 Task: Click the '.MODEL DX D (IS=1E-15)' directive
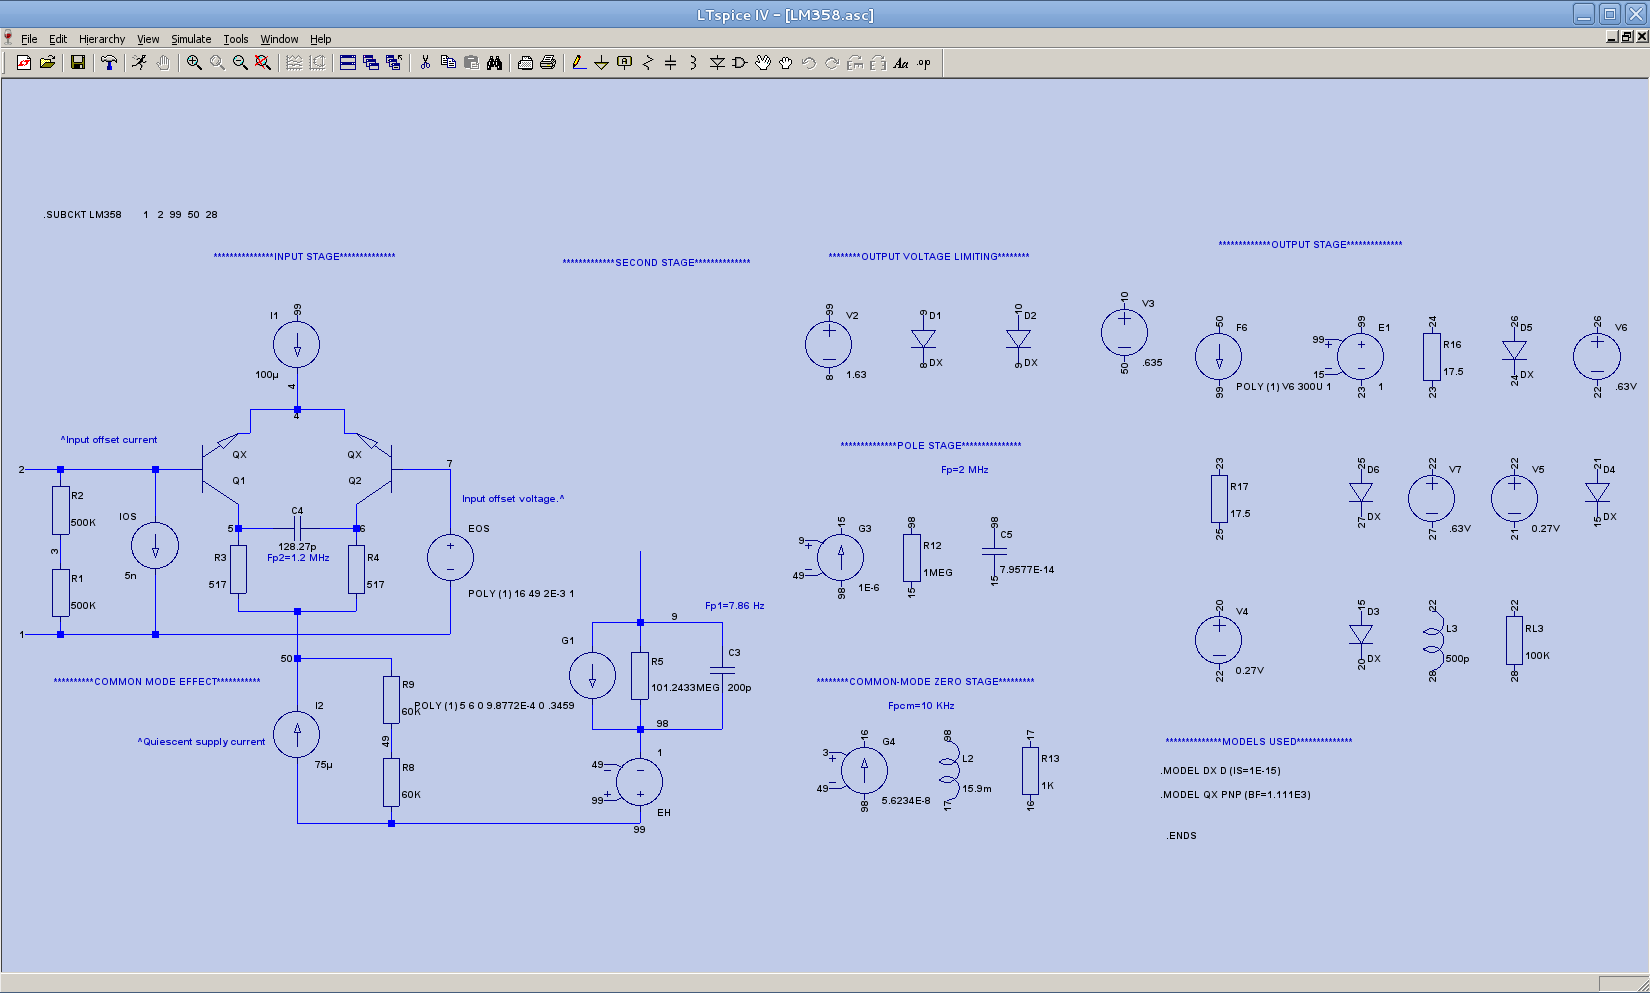(x=1220, y=771)
